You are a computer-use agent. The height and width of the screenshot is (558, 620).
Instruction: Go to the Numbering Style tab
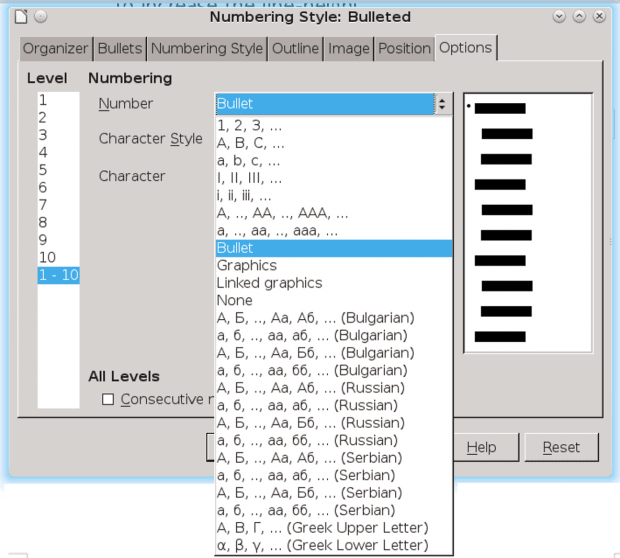click(x=207, y=49)
